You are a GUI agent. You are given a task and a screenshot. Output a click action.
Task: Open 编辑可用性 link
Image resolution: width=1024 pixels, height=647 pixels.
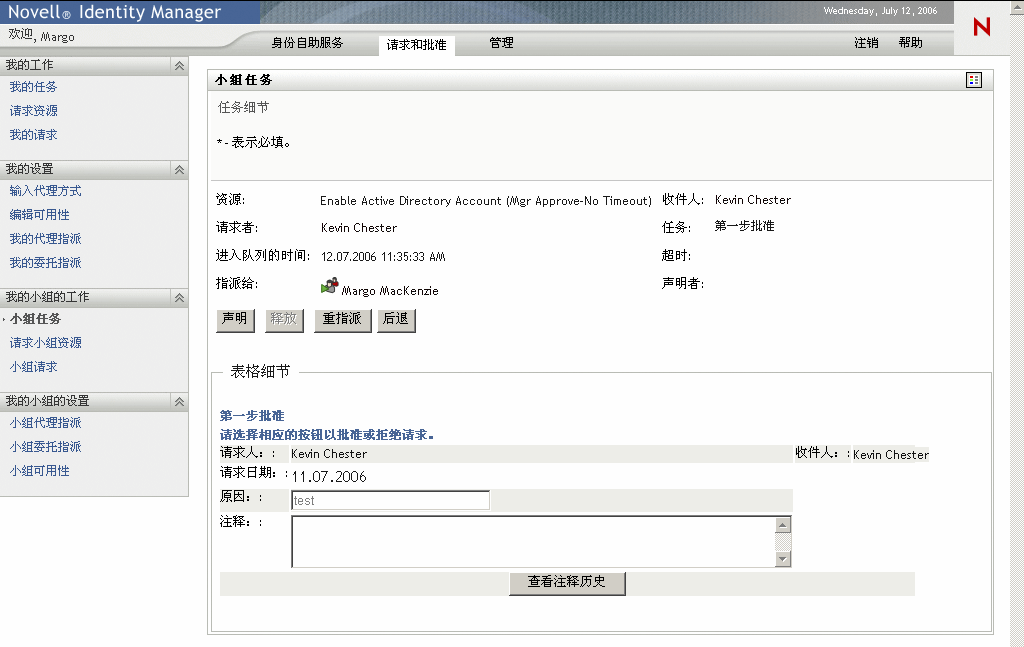point(39,215)
